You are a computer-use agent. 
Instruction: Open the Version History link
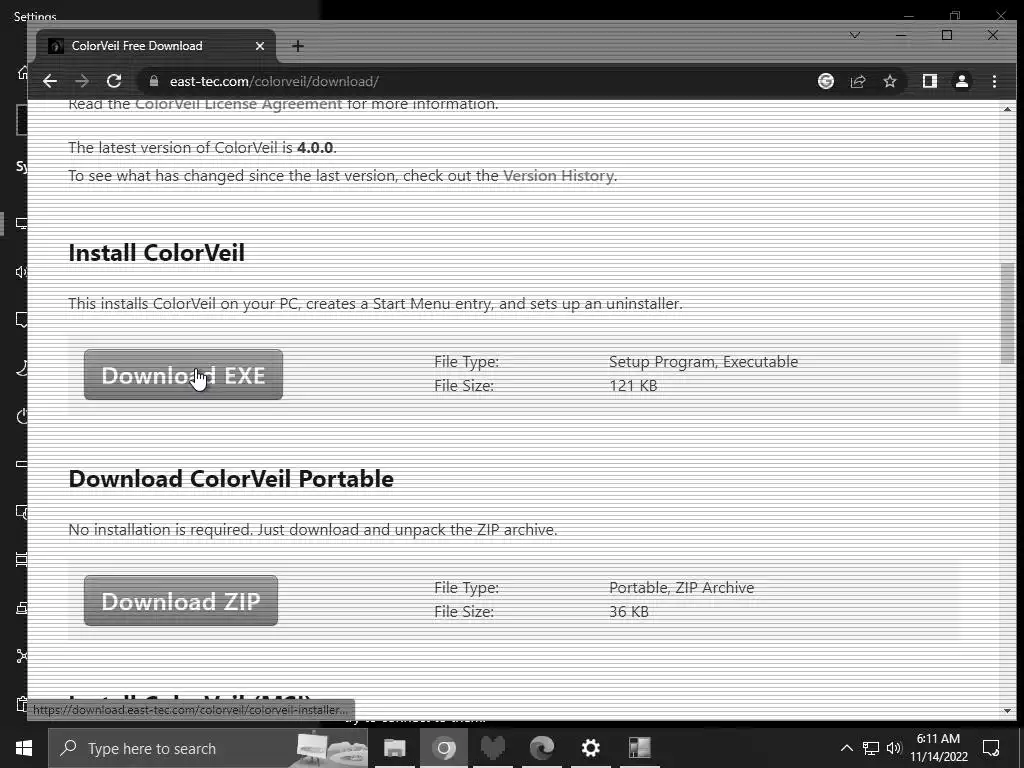tap(558, 176)
